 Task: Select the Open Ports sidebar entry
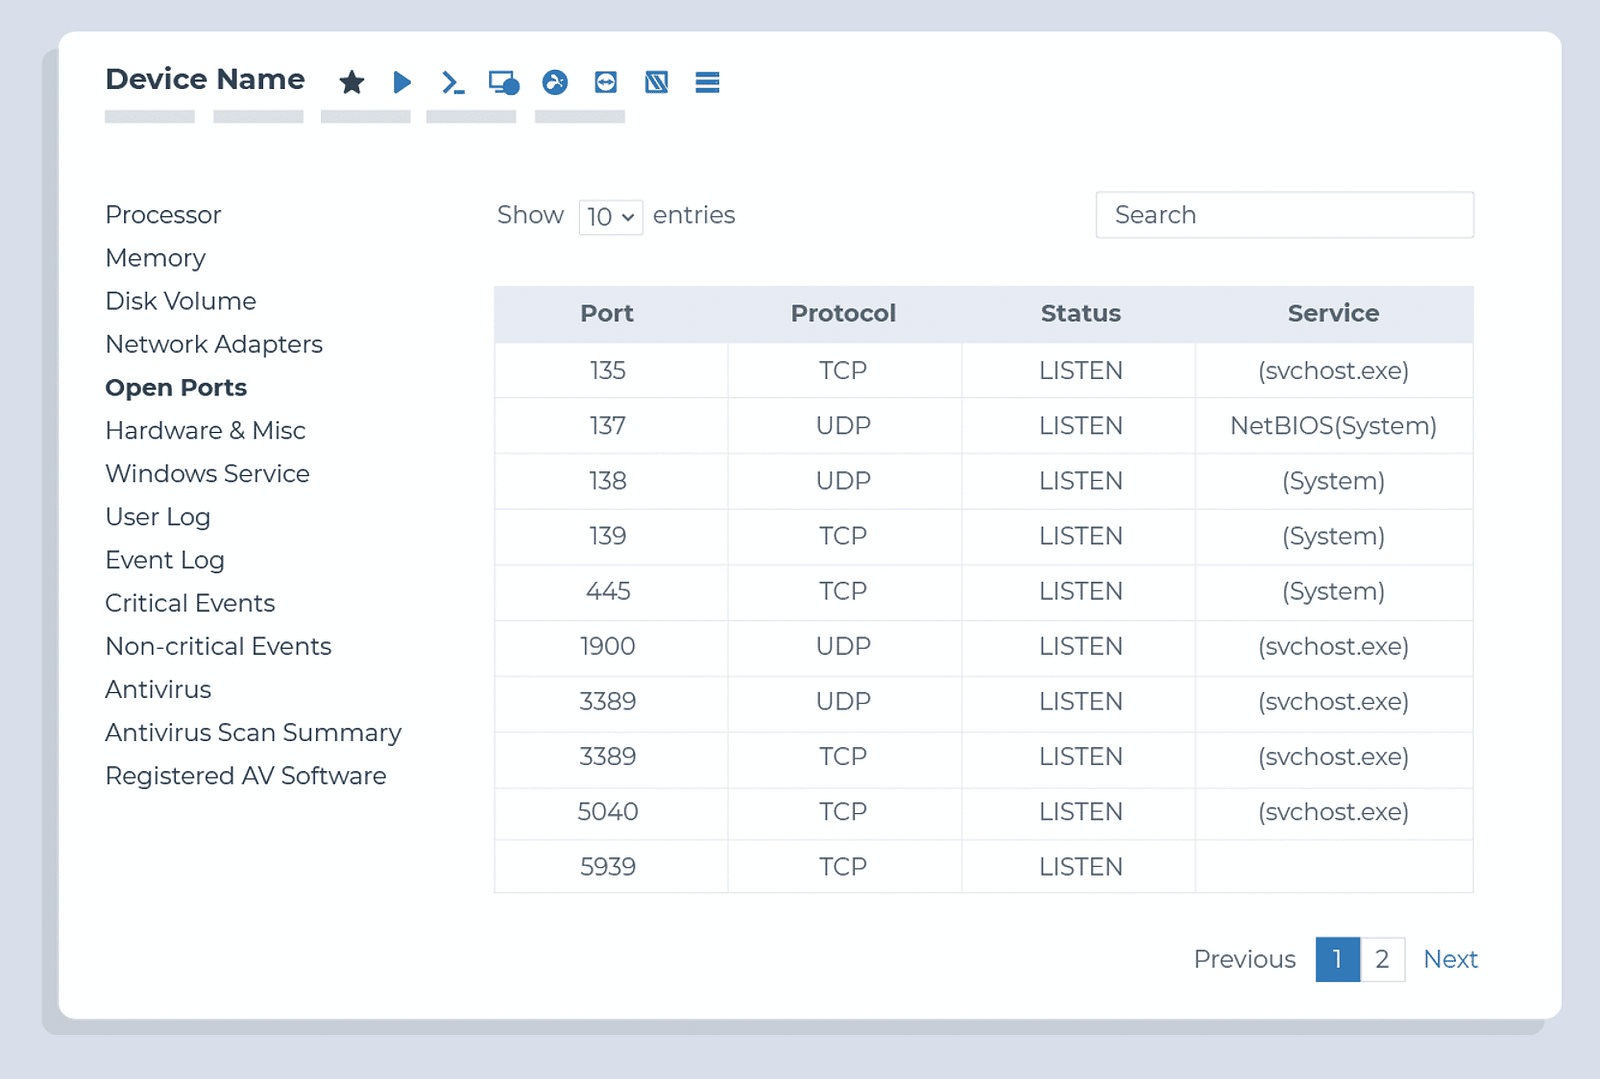176,387
